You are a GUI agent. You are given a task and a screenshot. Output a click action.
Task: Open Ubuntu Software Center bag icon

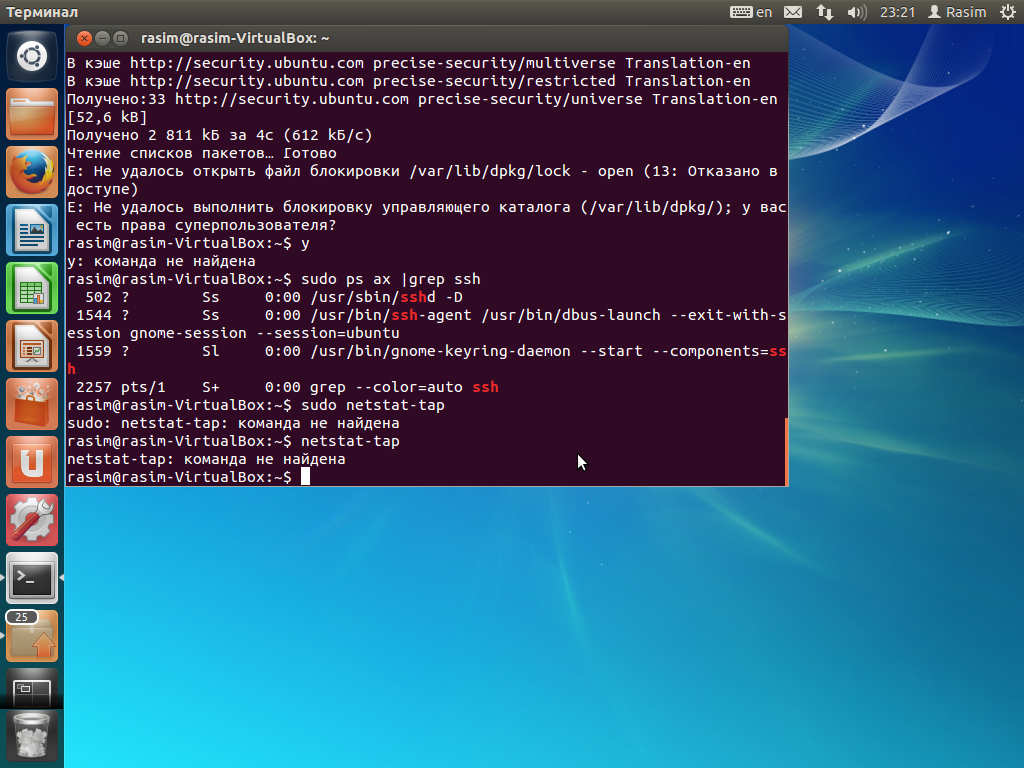pos(32,405)
